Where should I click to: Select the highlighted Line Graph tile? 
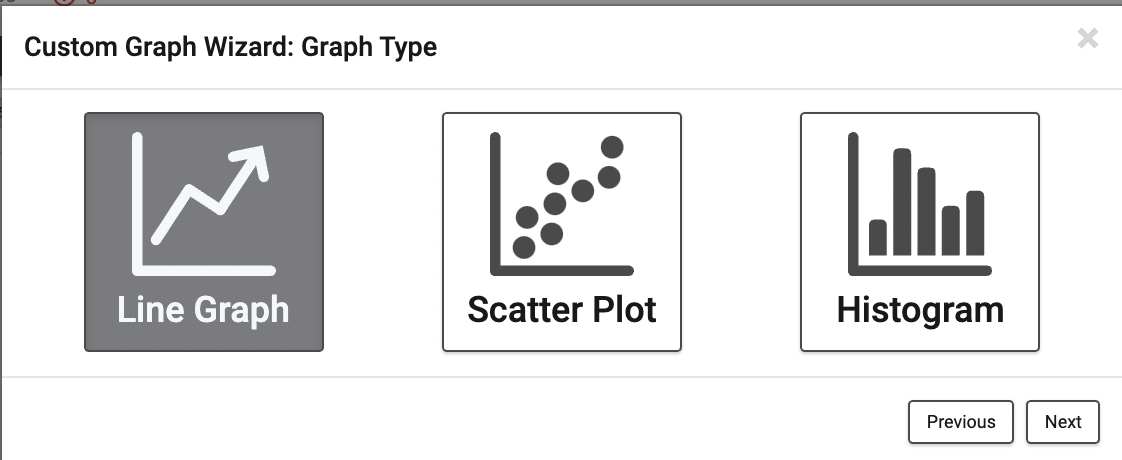pos(204,232)
